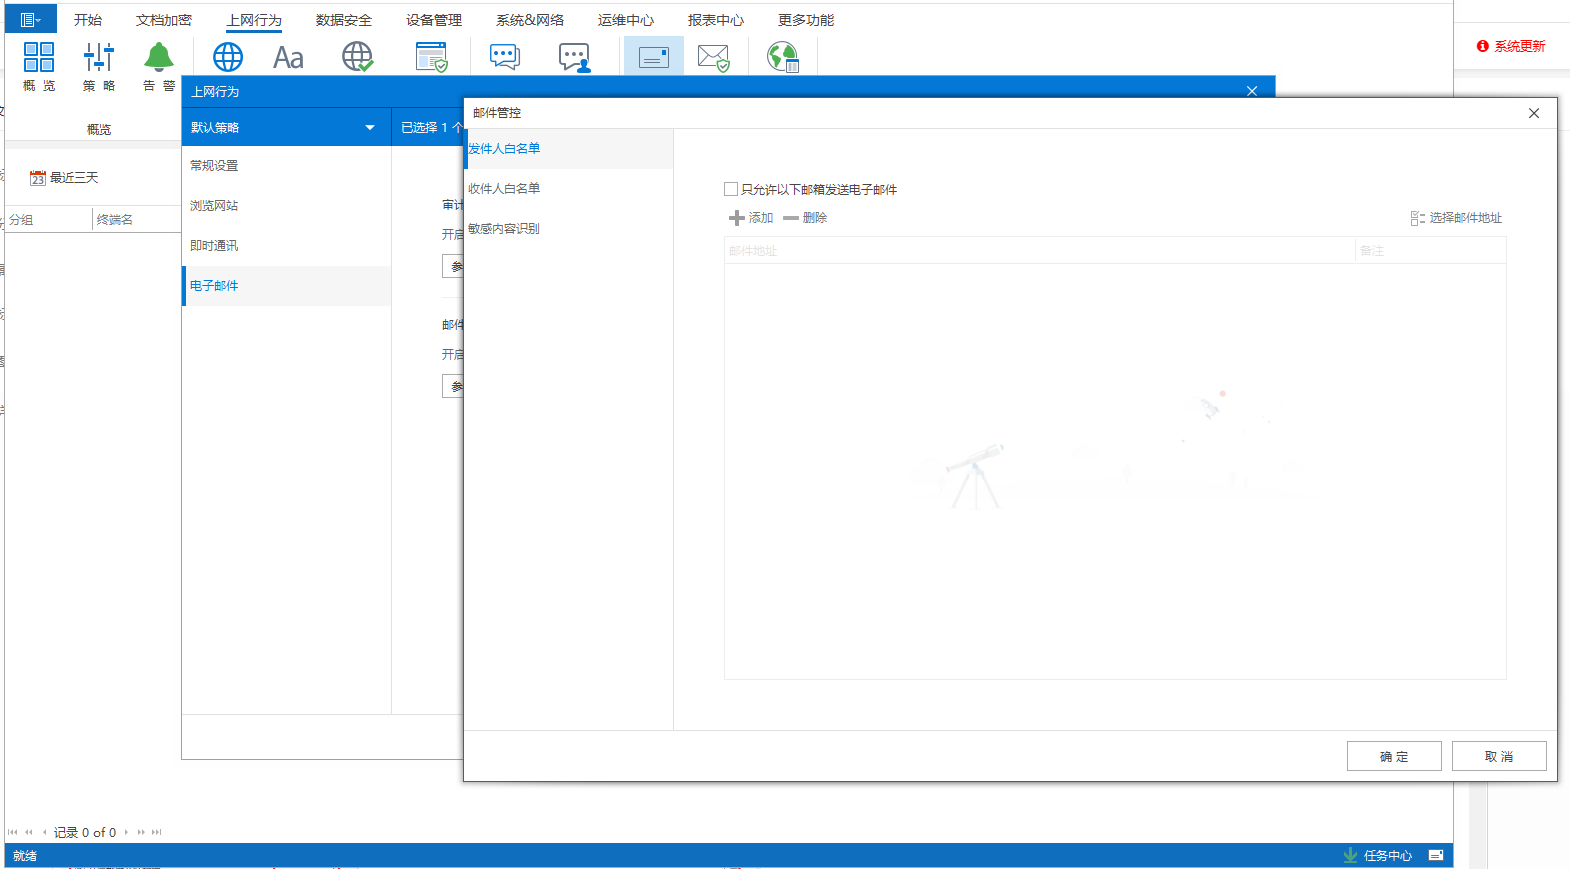The height and width of the screenshot is (869, 1570).
Task: Click the 选择邮件地址 list icon
Action: click(1418, 218)
